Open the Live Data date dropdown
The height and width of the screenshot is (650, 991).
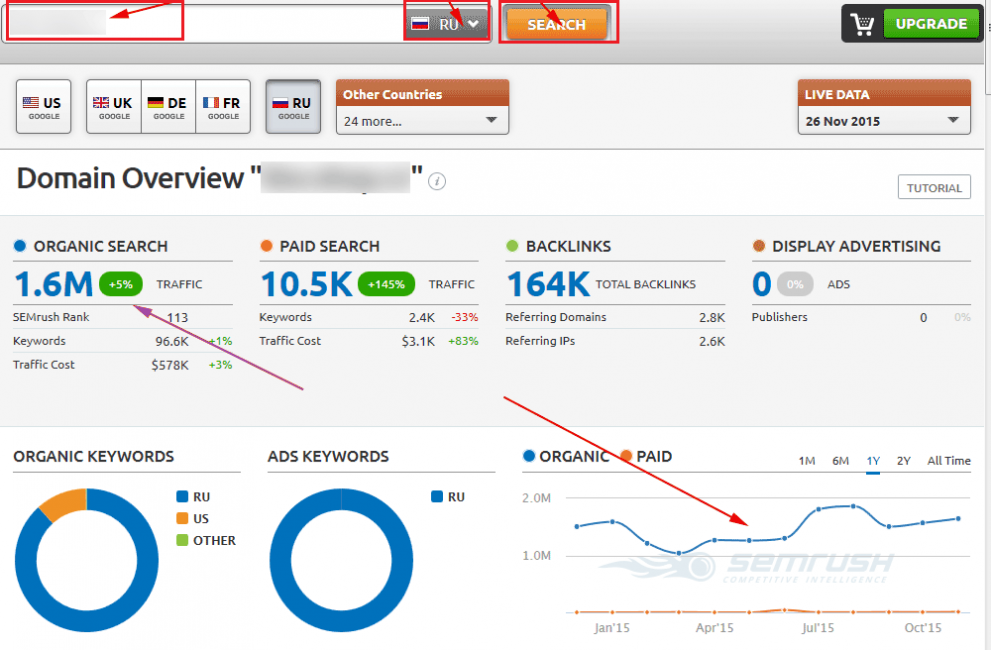884,121
